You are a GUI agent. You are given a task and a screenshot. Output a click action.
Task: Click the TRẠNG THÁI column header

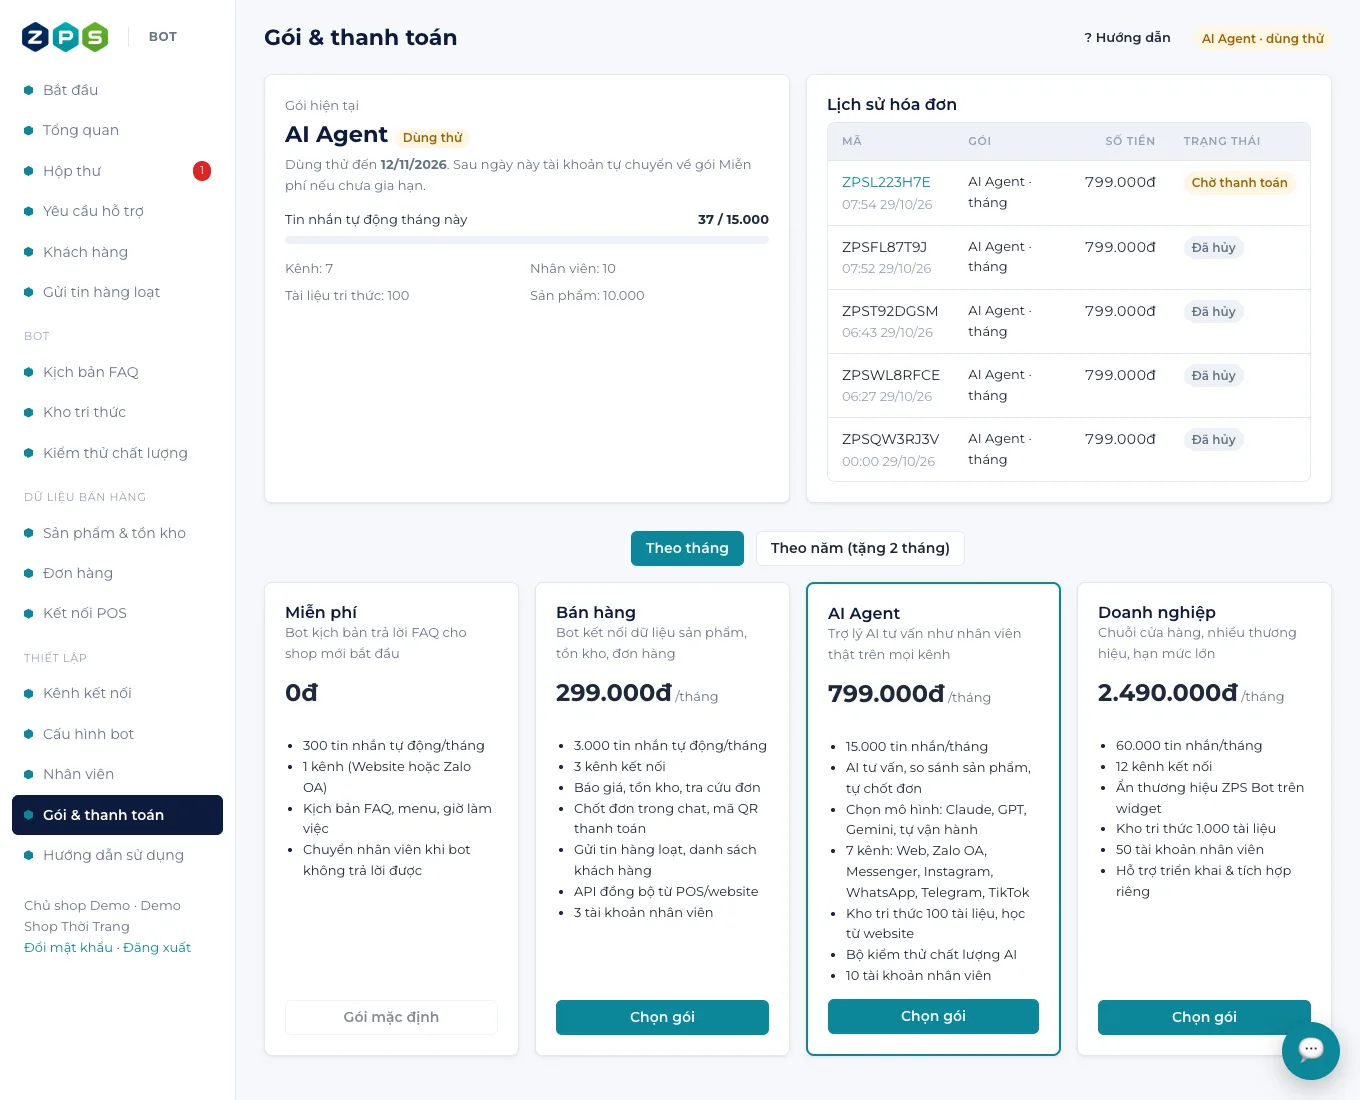[x=1222, y=141]
